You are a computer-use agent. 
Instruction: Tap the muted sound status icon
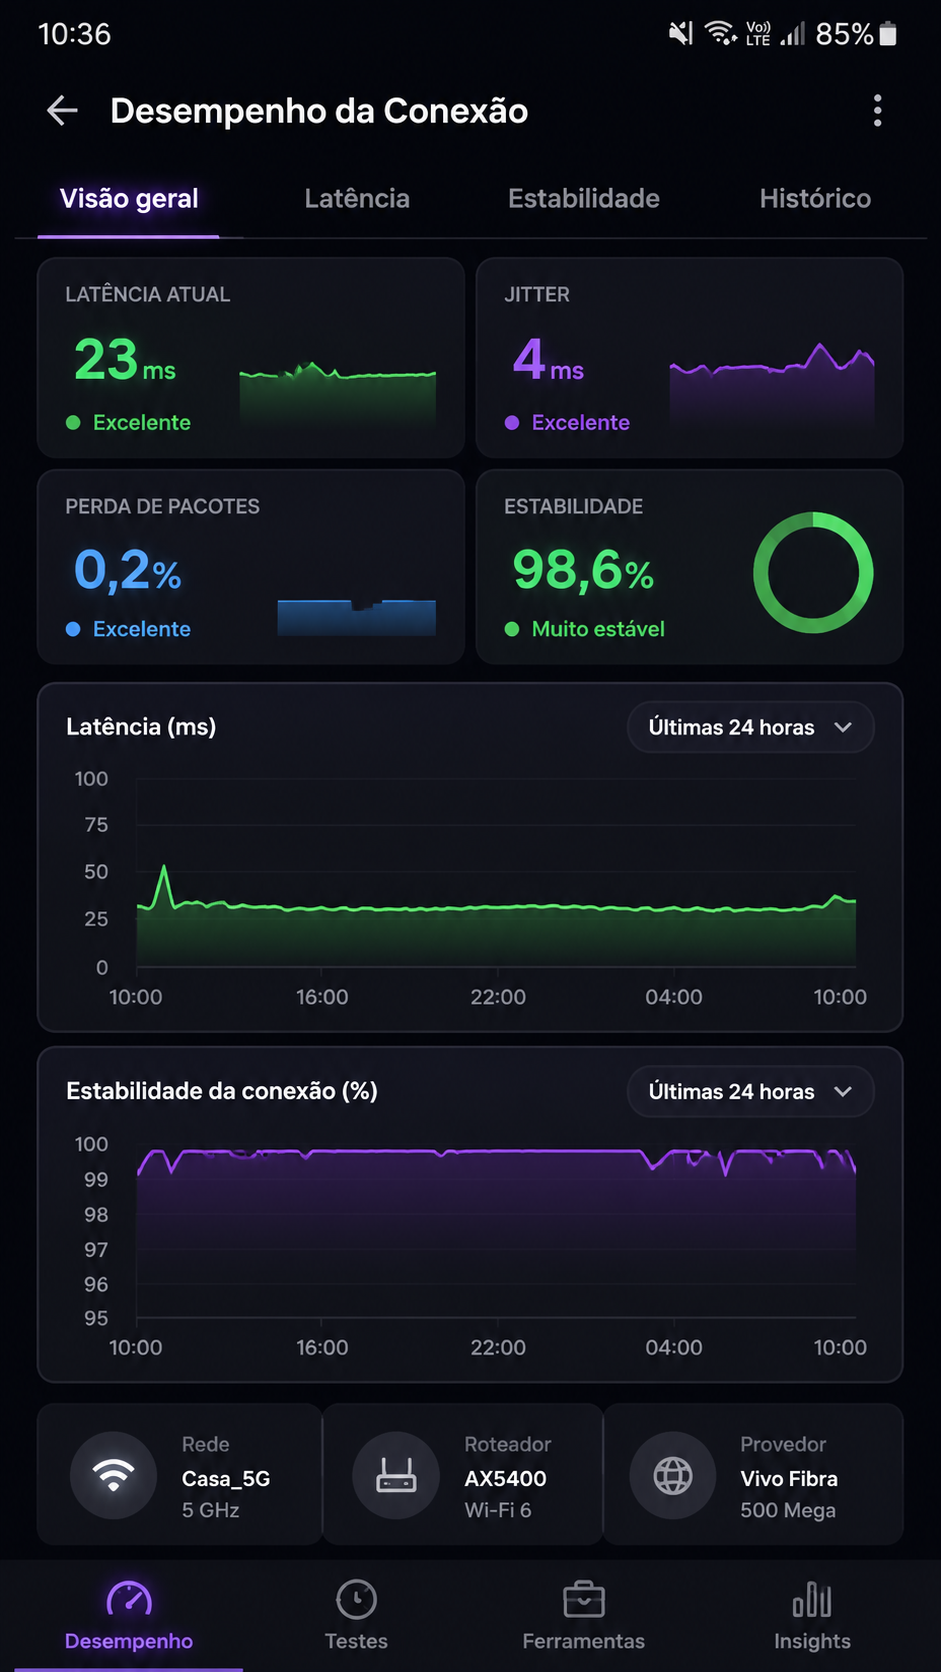(x=680, y=34)
